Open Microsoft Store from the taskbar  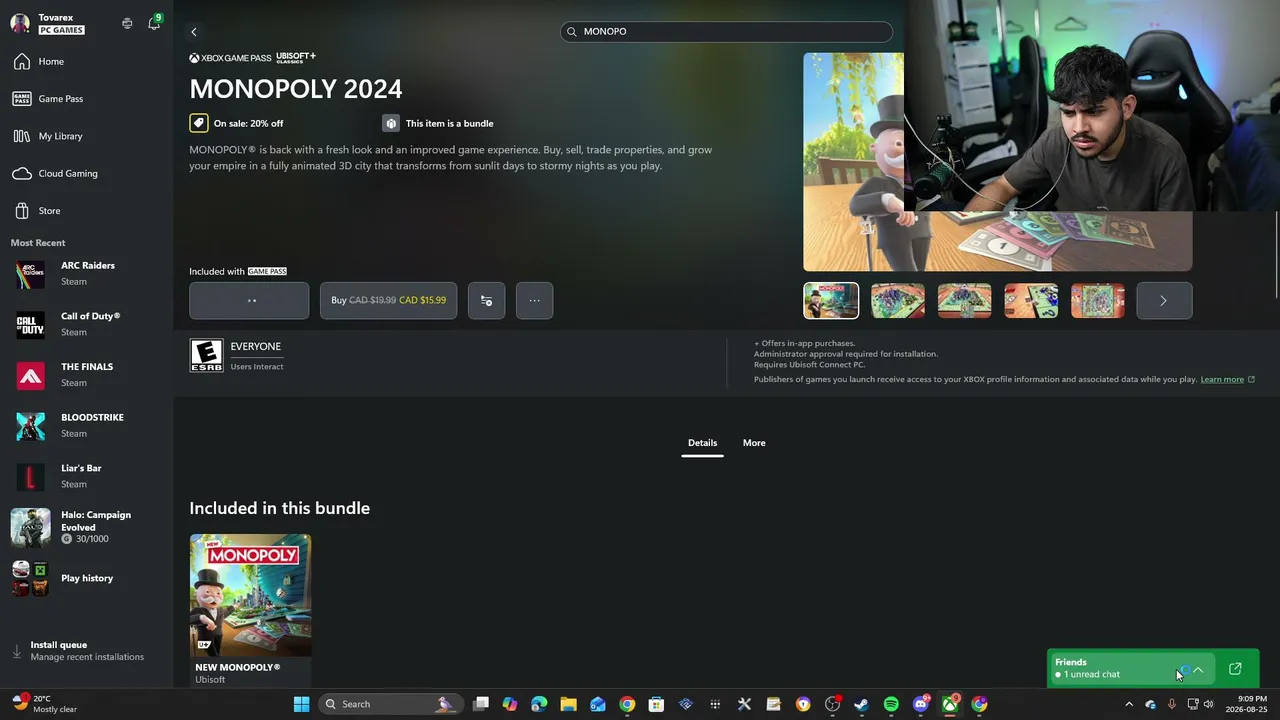pyautogui.click(x=656, y=704)
